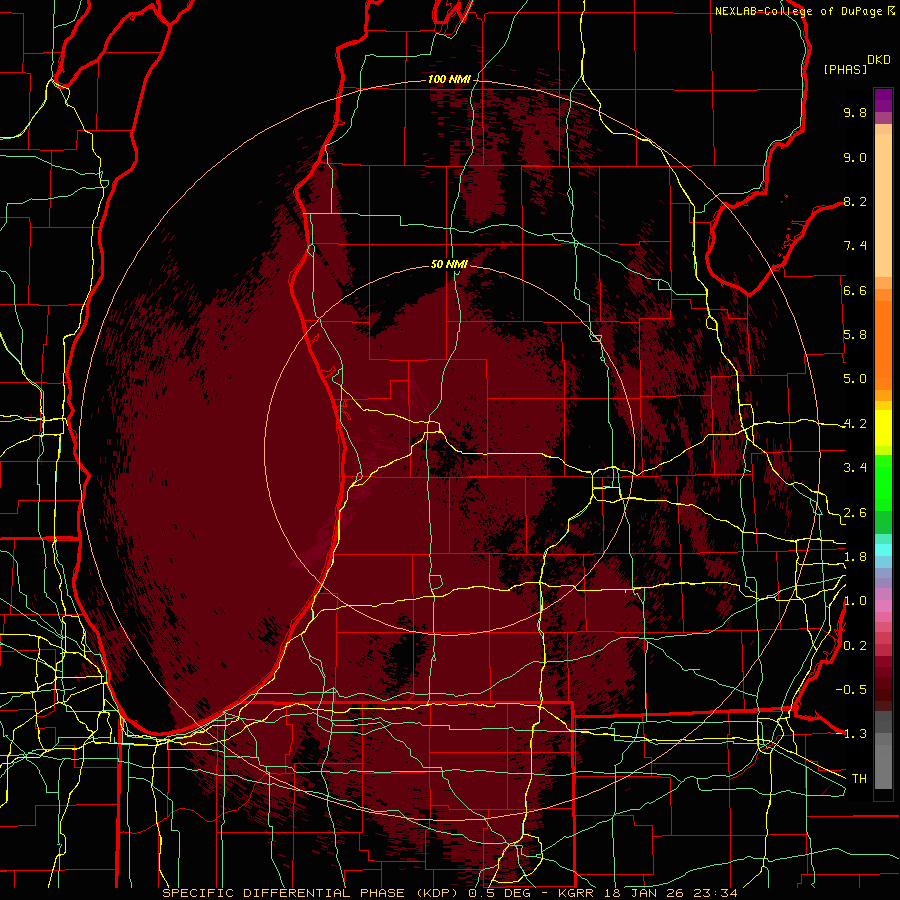Click the 2.6 value on the scale
This screenshot has width=900, height=900.
pos(855,513)
